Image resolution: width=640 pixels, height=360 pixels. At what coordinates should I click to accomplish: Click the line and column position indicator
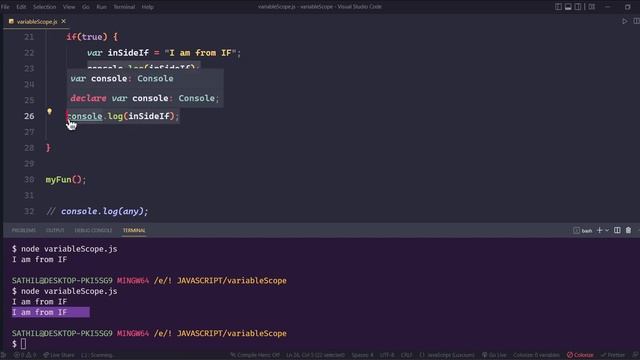(316, 356)
